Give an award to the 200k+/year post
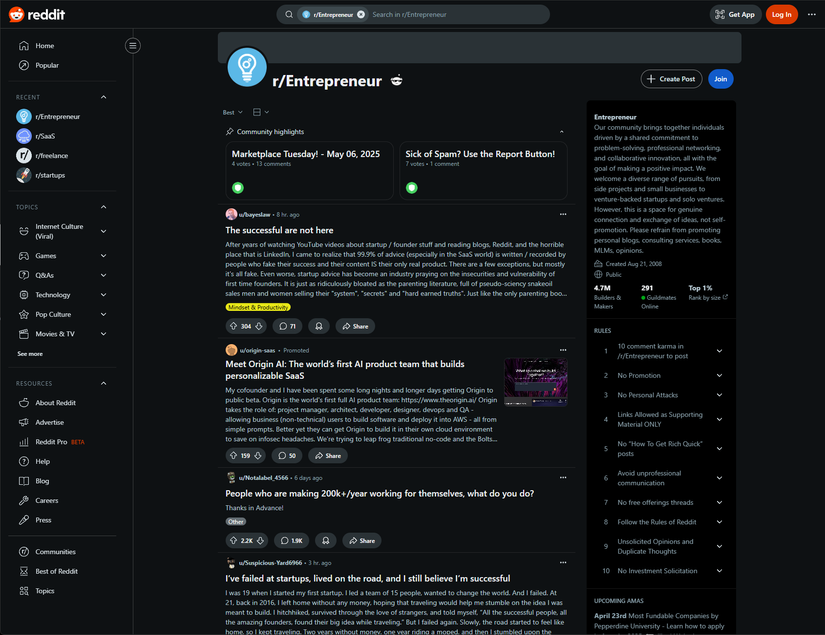The width and height of the screenshot is (825, 635). click(x=326, y=540)
